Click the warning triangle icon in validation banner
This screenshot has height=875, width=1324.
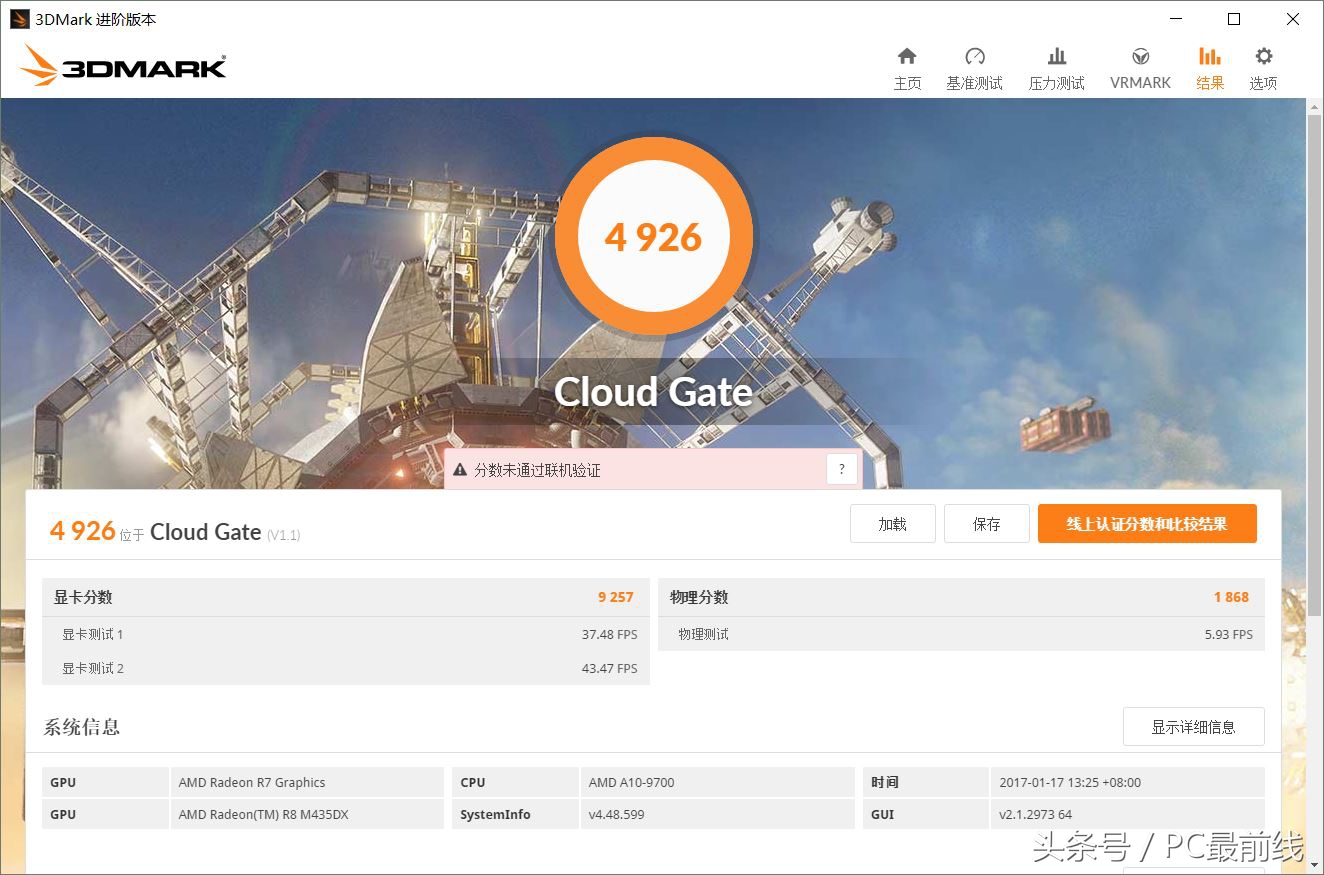[460, 470]
